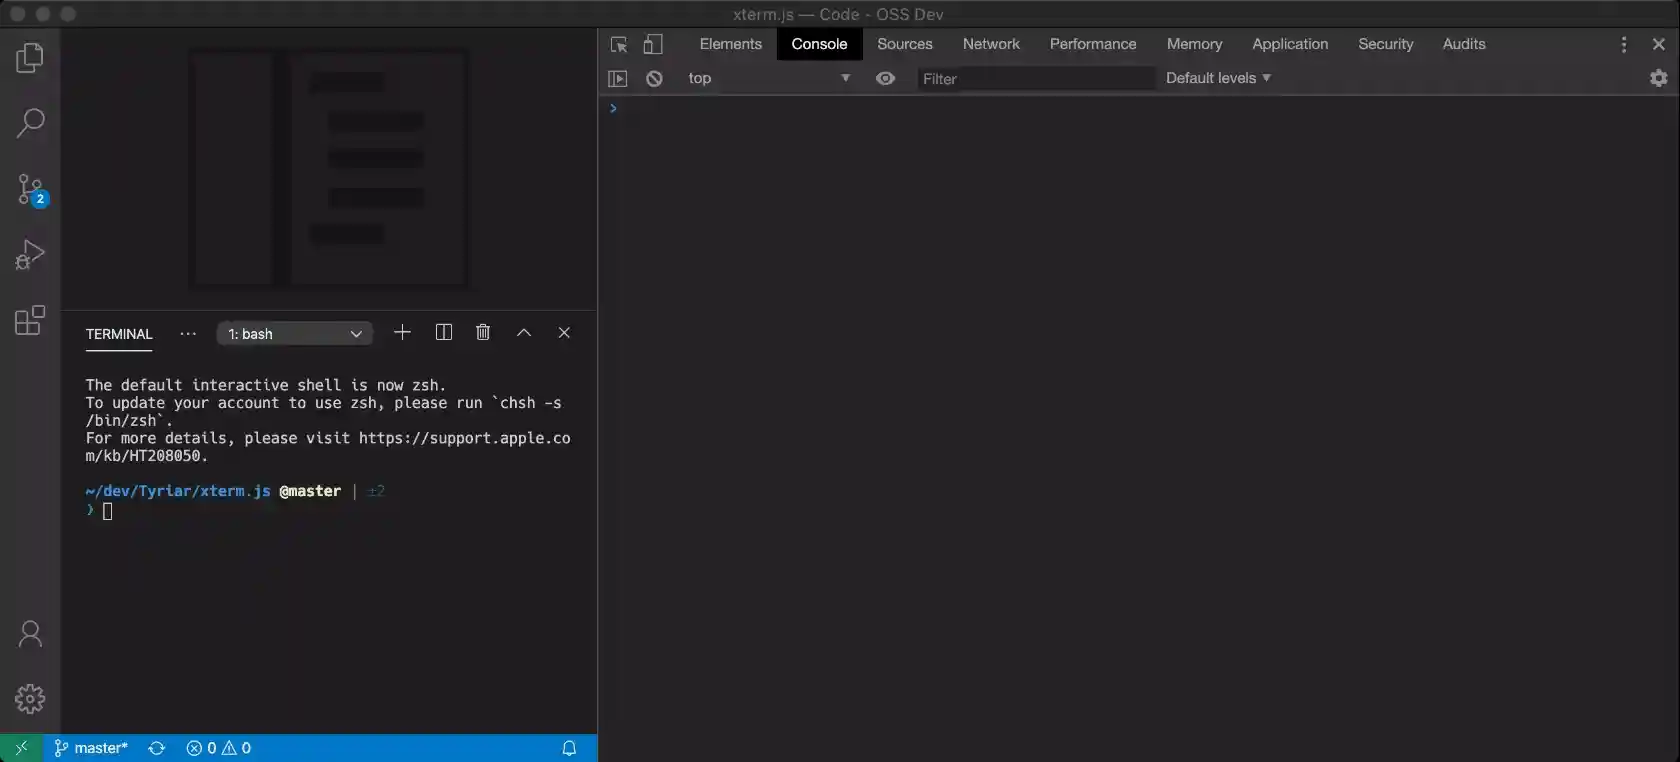
Task: Open the 'top' JavaScript context dropdown
Action: (768, 78)
